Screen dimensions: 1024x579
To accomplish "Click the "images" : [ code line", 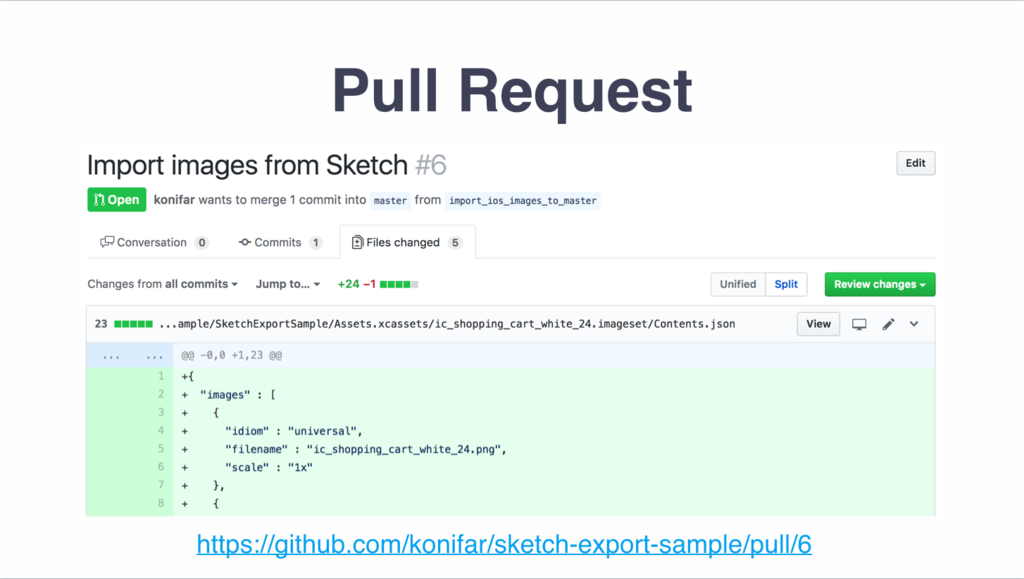I will pyautogui.click(x=238, y=395).
